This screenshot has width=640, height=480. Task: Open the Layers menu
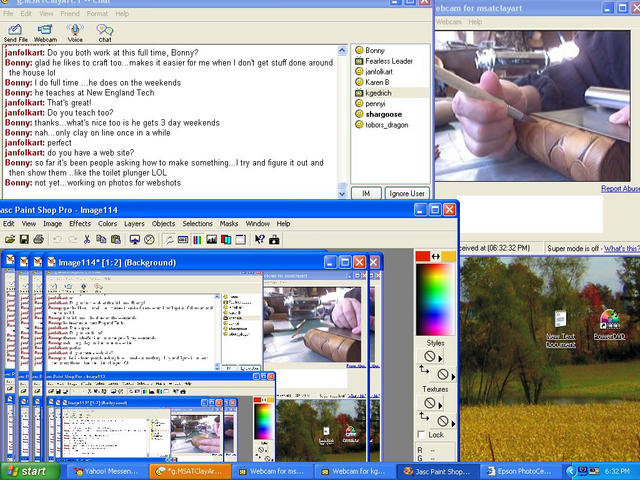[x=134, y=224]
